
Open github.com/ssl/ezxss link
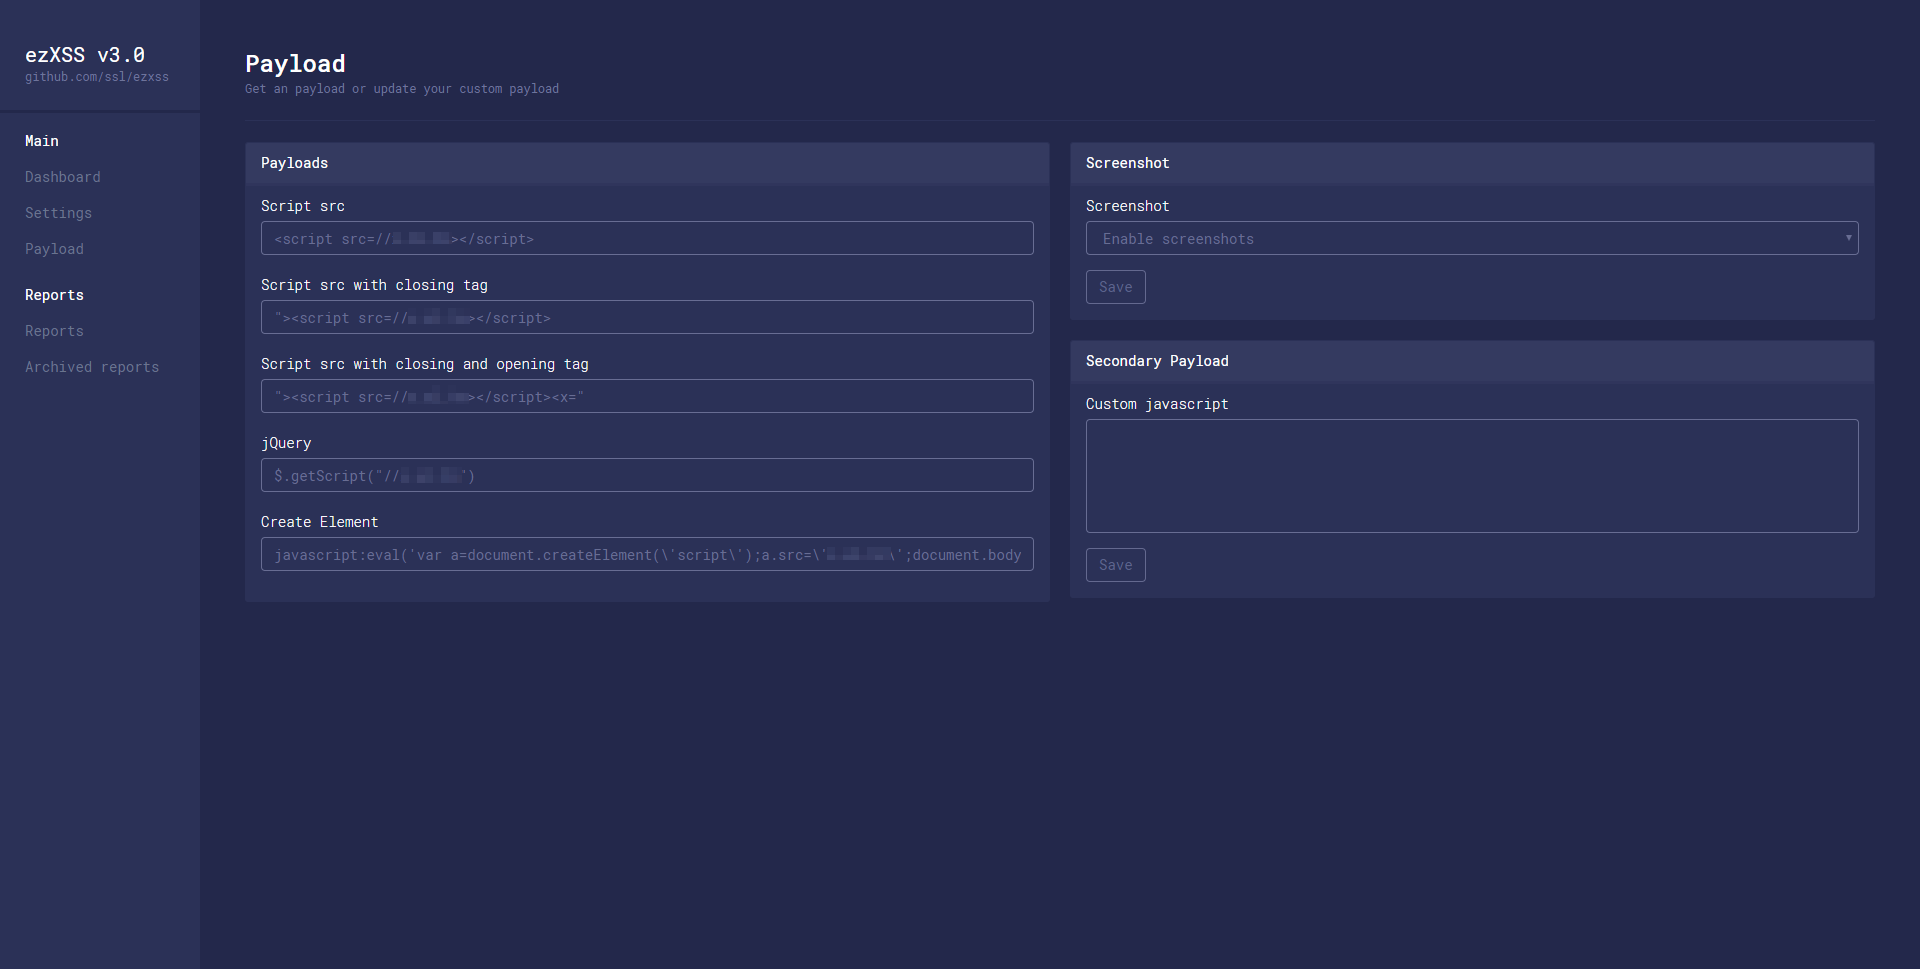[x=97, y=77]
